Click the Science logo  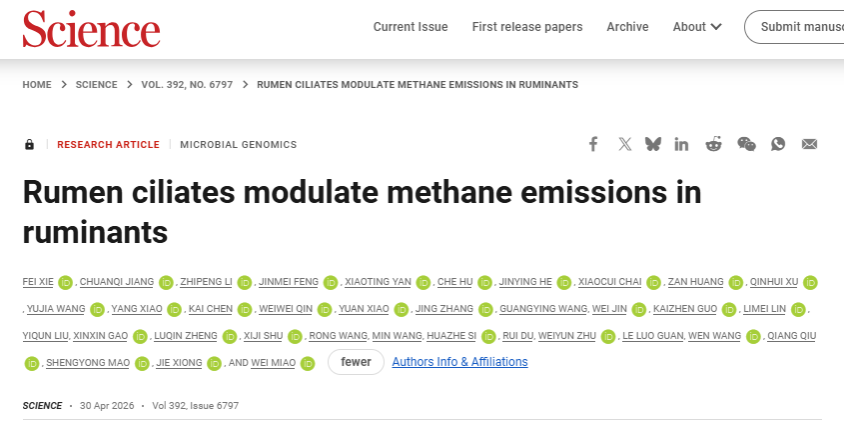[x=92, y=29]
